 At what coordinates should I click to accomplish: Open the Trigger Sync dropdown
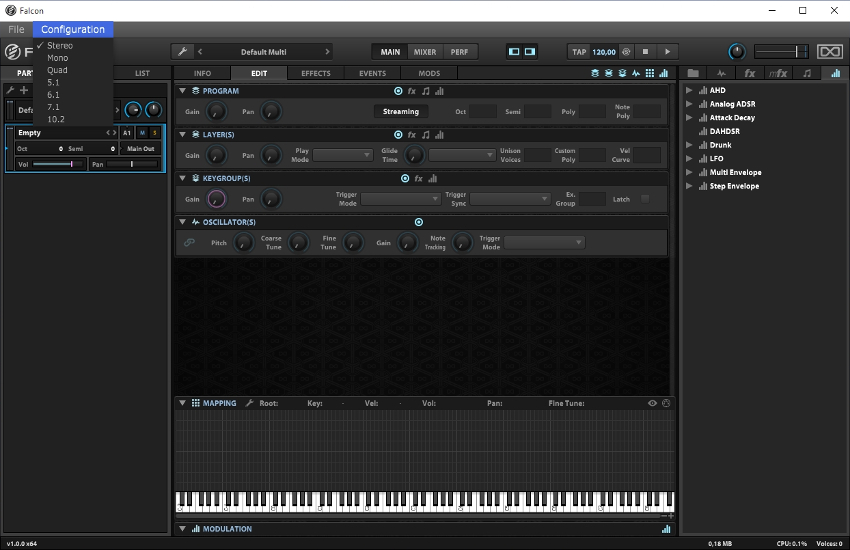510,199
